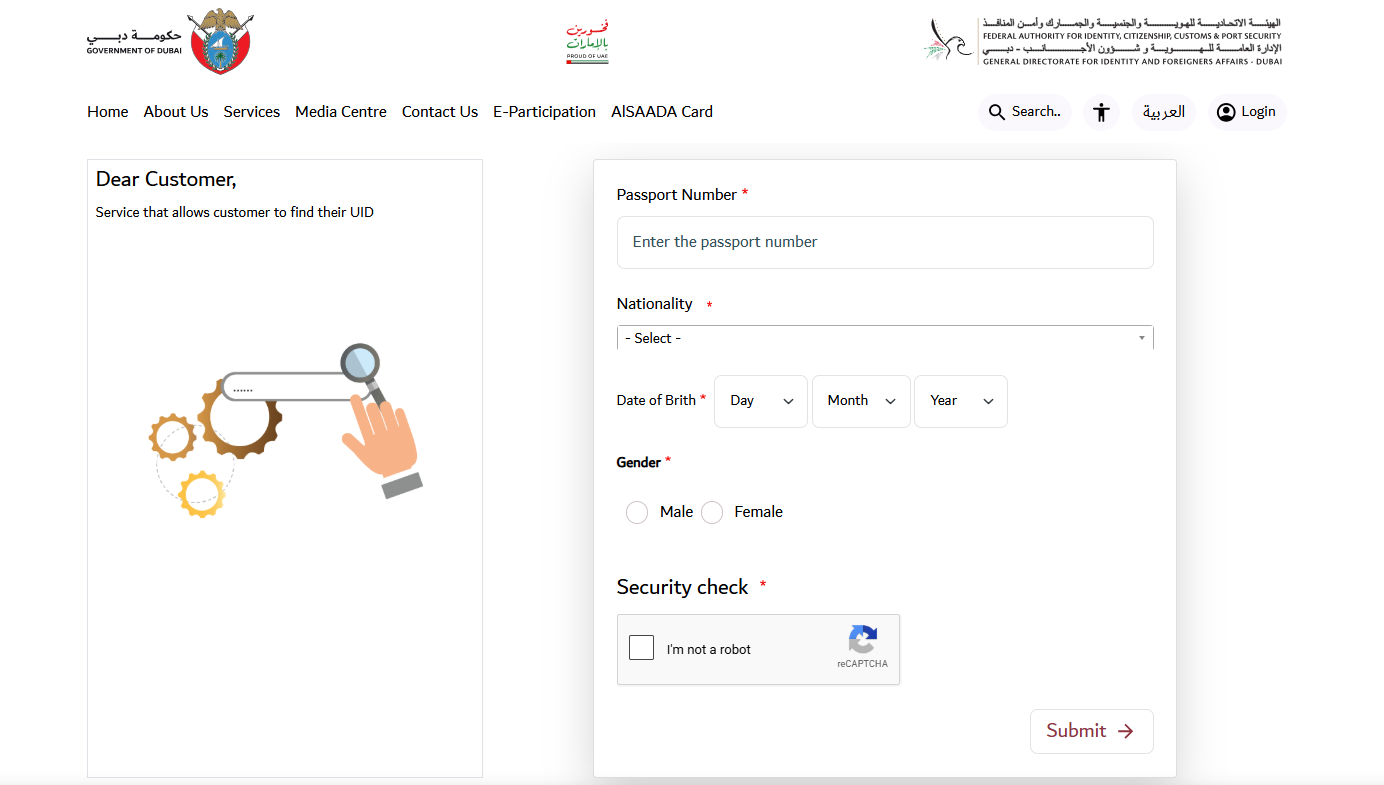1384x785 pixels.
Task: Select Female gender radio button
Action: tap(712, 513)
